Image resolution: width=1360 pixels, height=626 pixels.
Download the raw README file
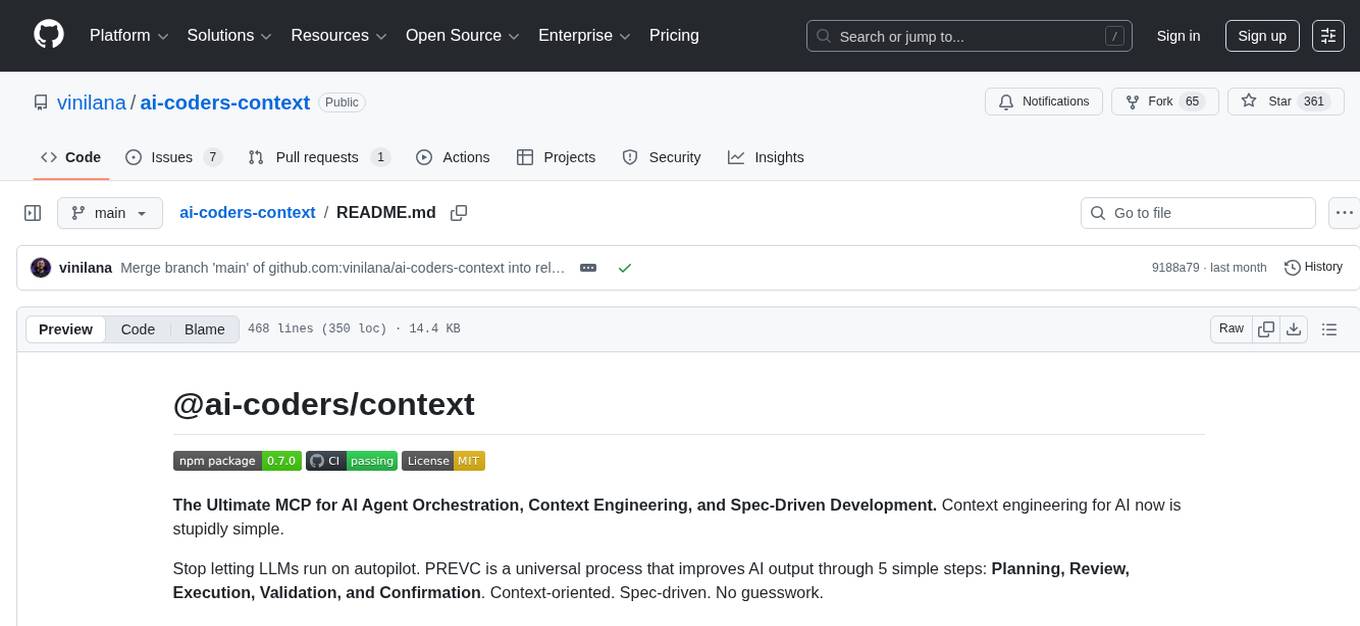1294,328
